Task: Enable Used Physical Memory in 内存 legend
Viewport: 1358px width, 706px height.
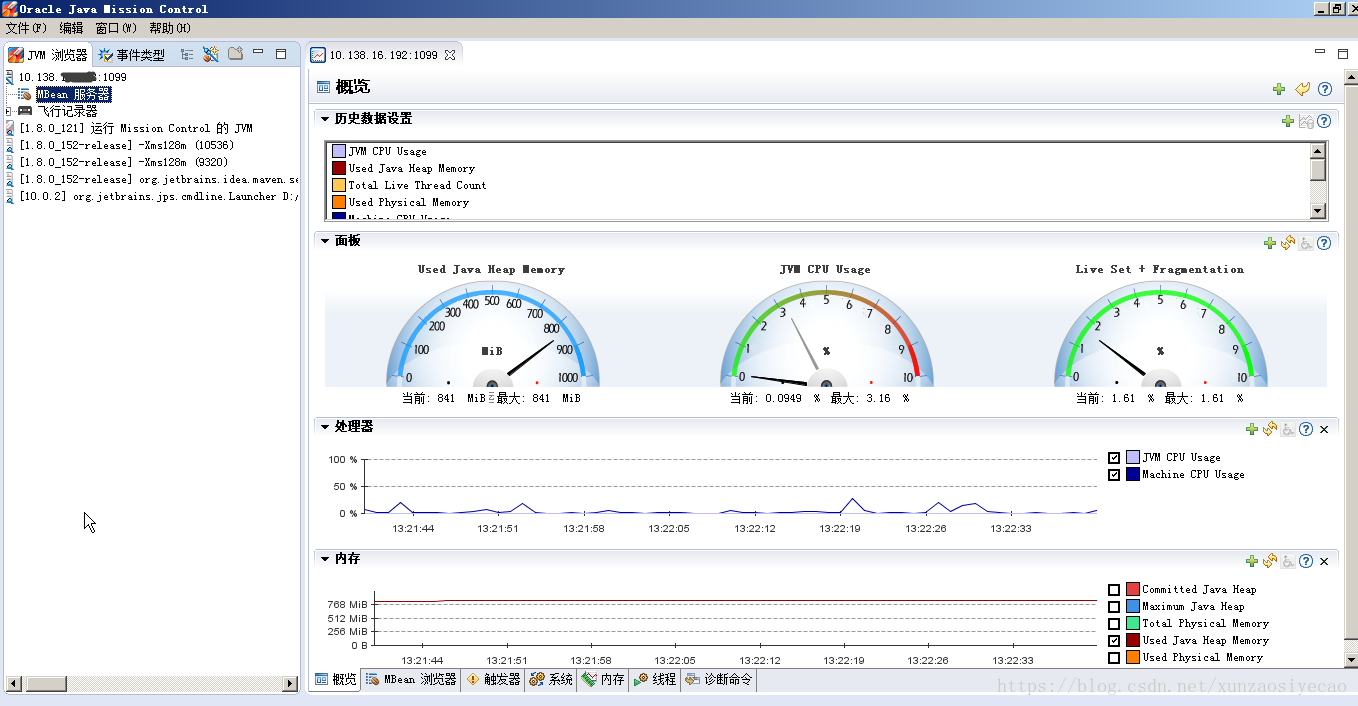Action: [x=1114, y=658]
